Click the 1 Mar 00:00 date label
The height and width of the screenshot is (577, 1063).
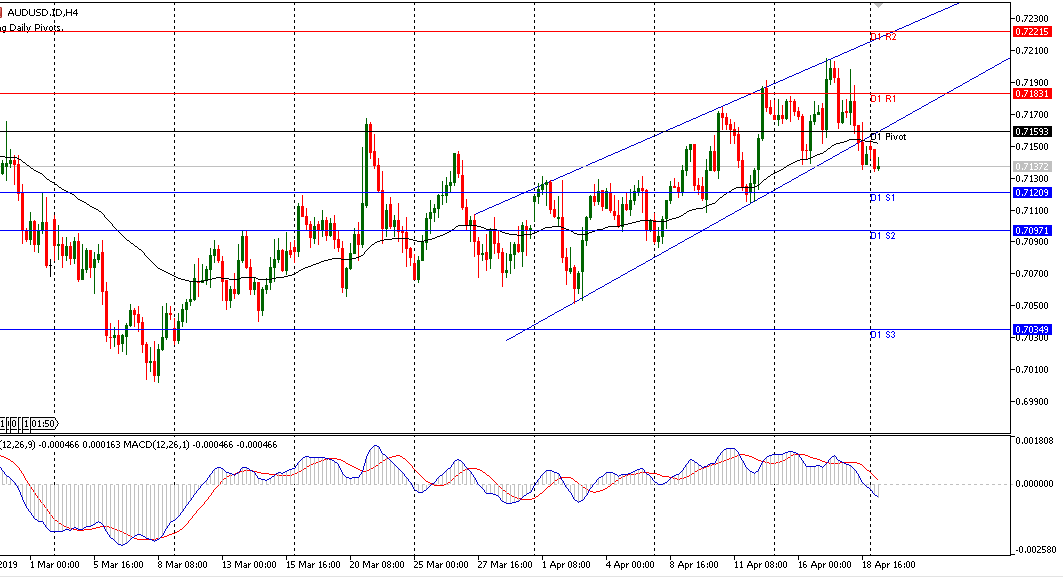(x=55, y=564)
